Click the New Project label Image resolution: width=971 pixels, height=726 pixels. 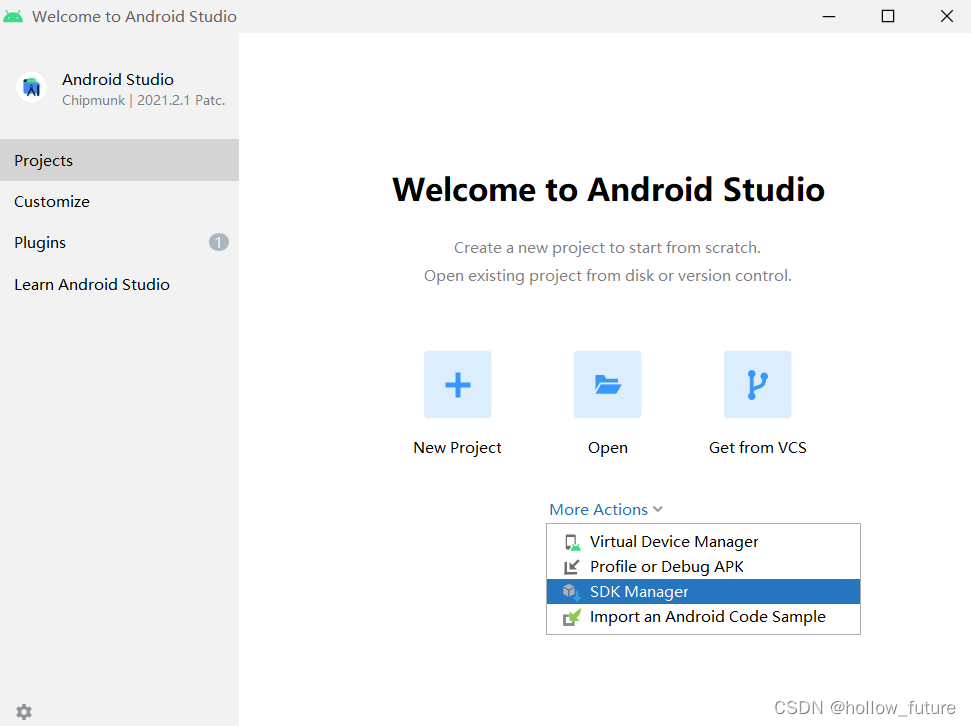[458, 448]
